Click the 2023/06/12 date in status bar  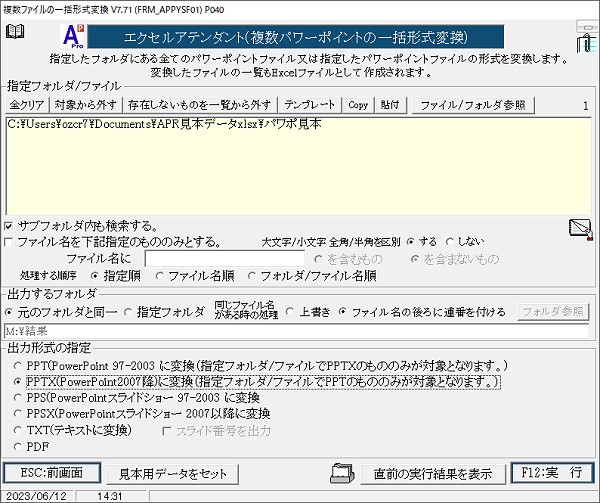click(37, 496)
